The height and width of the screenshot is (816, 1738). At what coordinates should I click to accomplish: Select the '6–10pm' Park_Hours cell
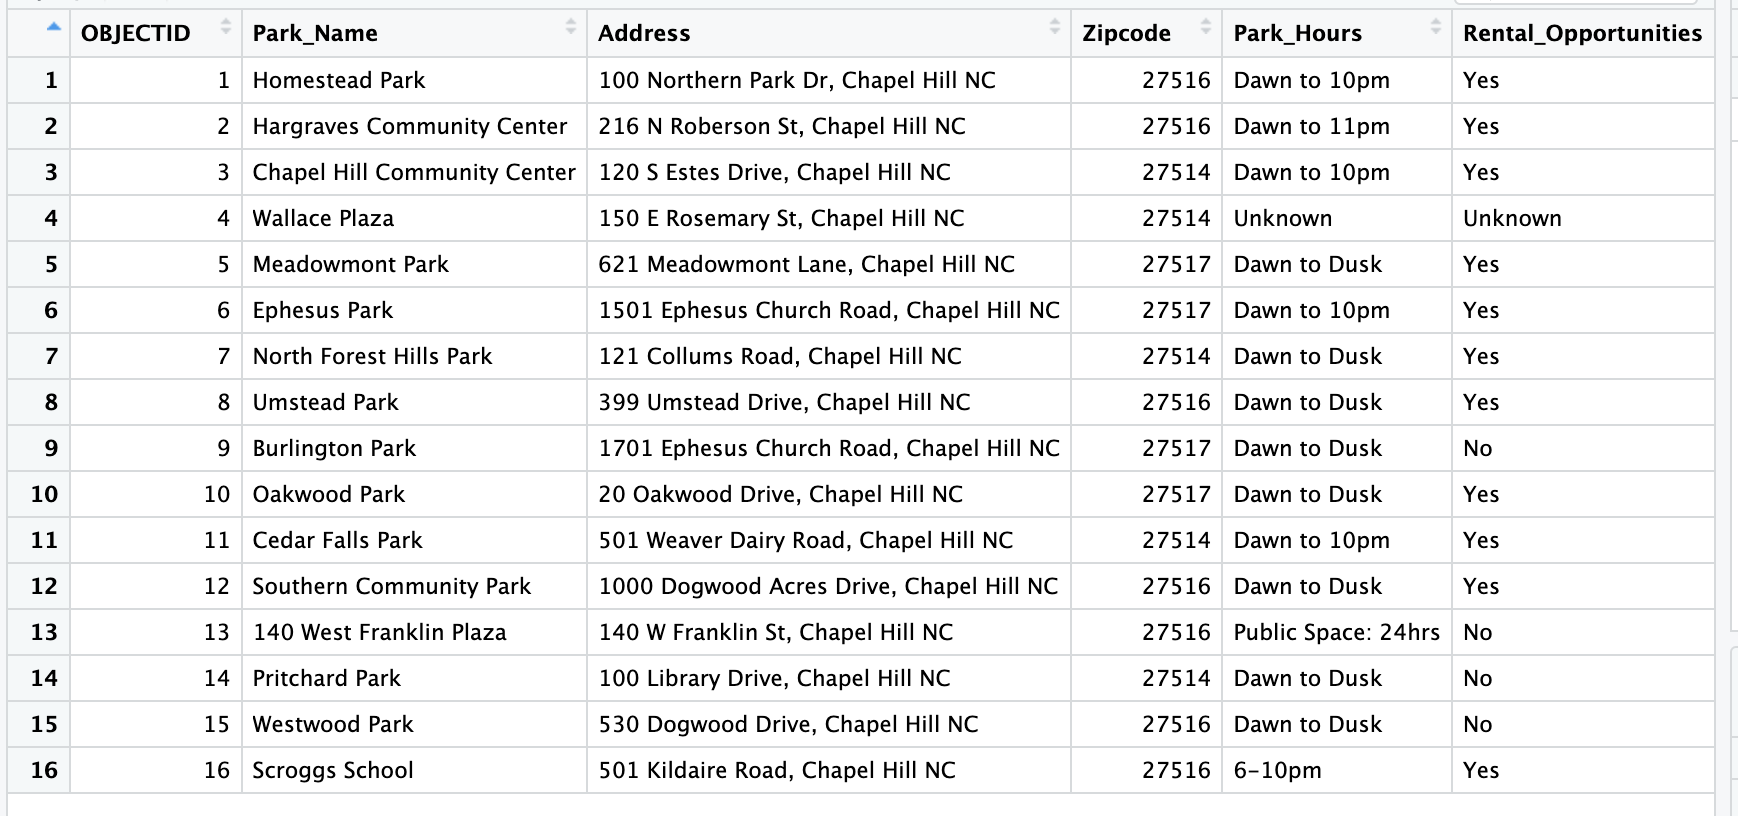(1277, 770)
